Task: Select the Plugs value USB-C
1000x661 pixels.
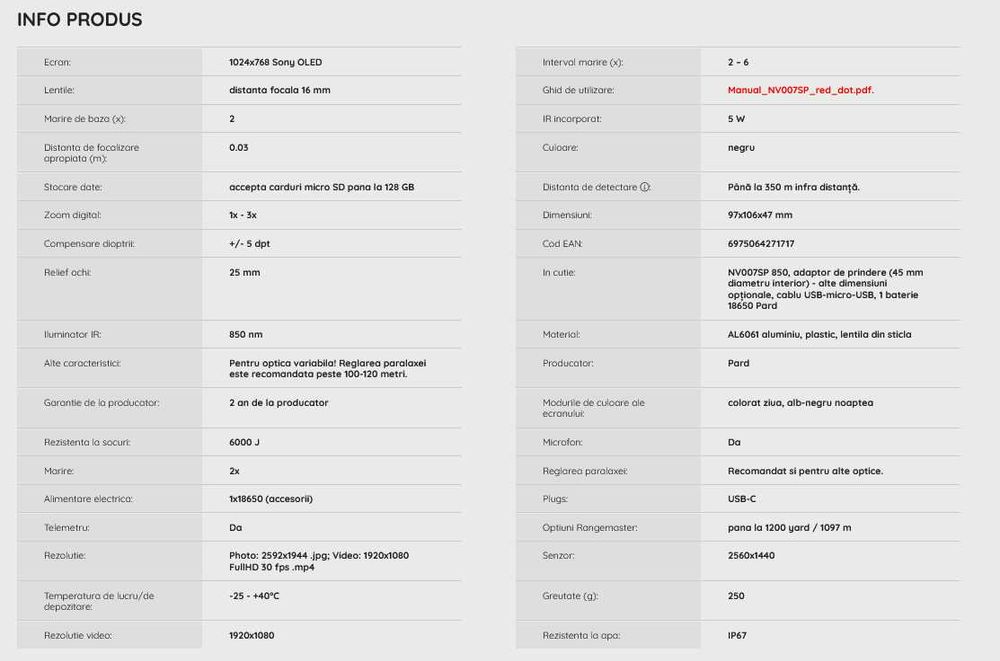Action: point(742,498)
